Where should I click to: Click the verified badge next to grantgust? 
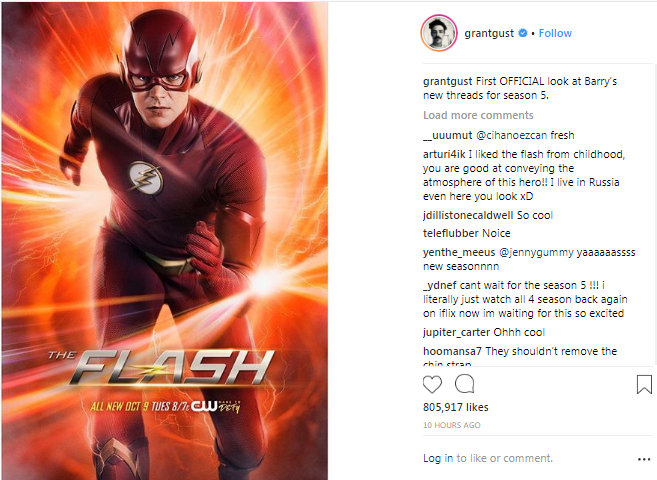tap(522, 33)
